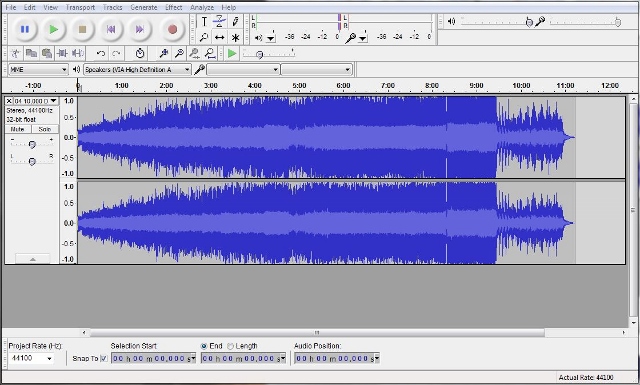Image resolution: width=640 pixels, height=385 pixels.
Task: Click the Paste icon in edit toolbar
Action: [x=47, y=53]
